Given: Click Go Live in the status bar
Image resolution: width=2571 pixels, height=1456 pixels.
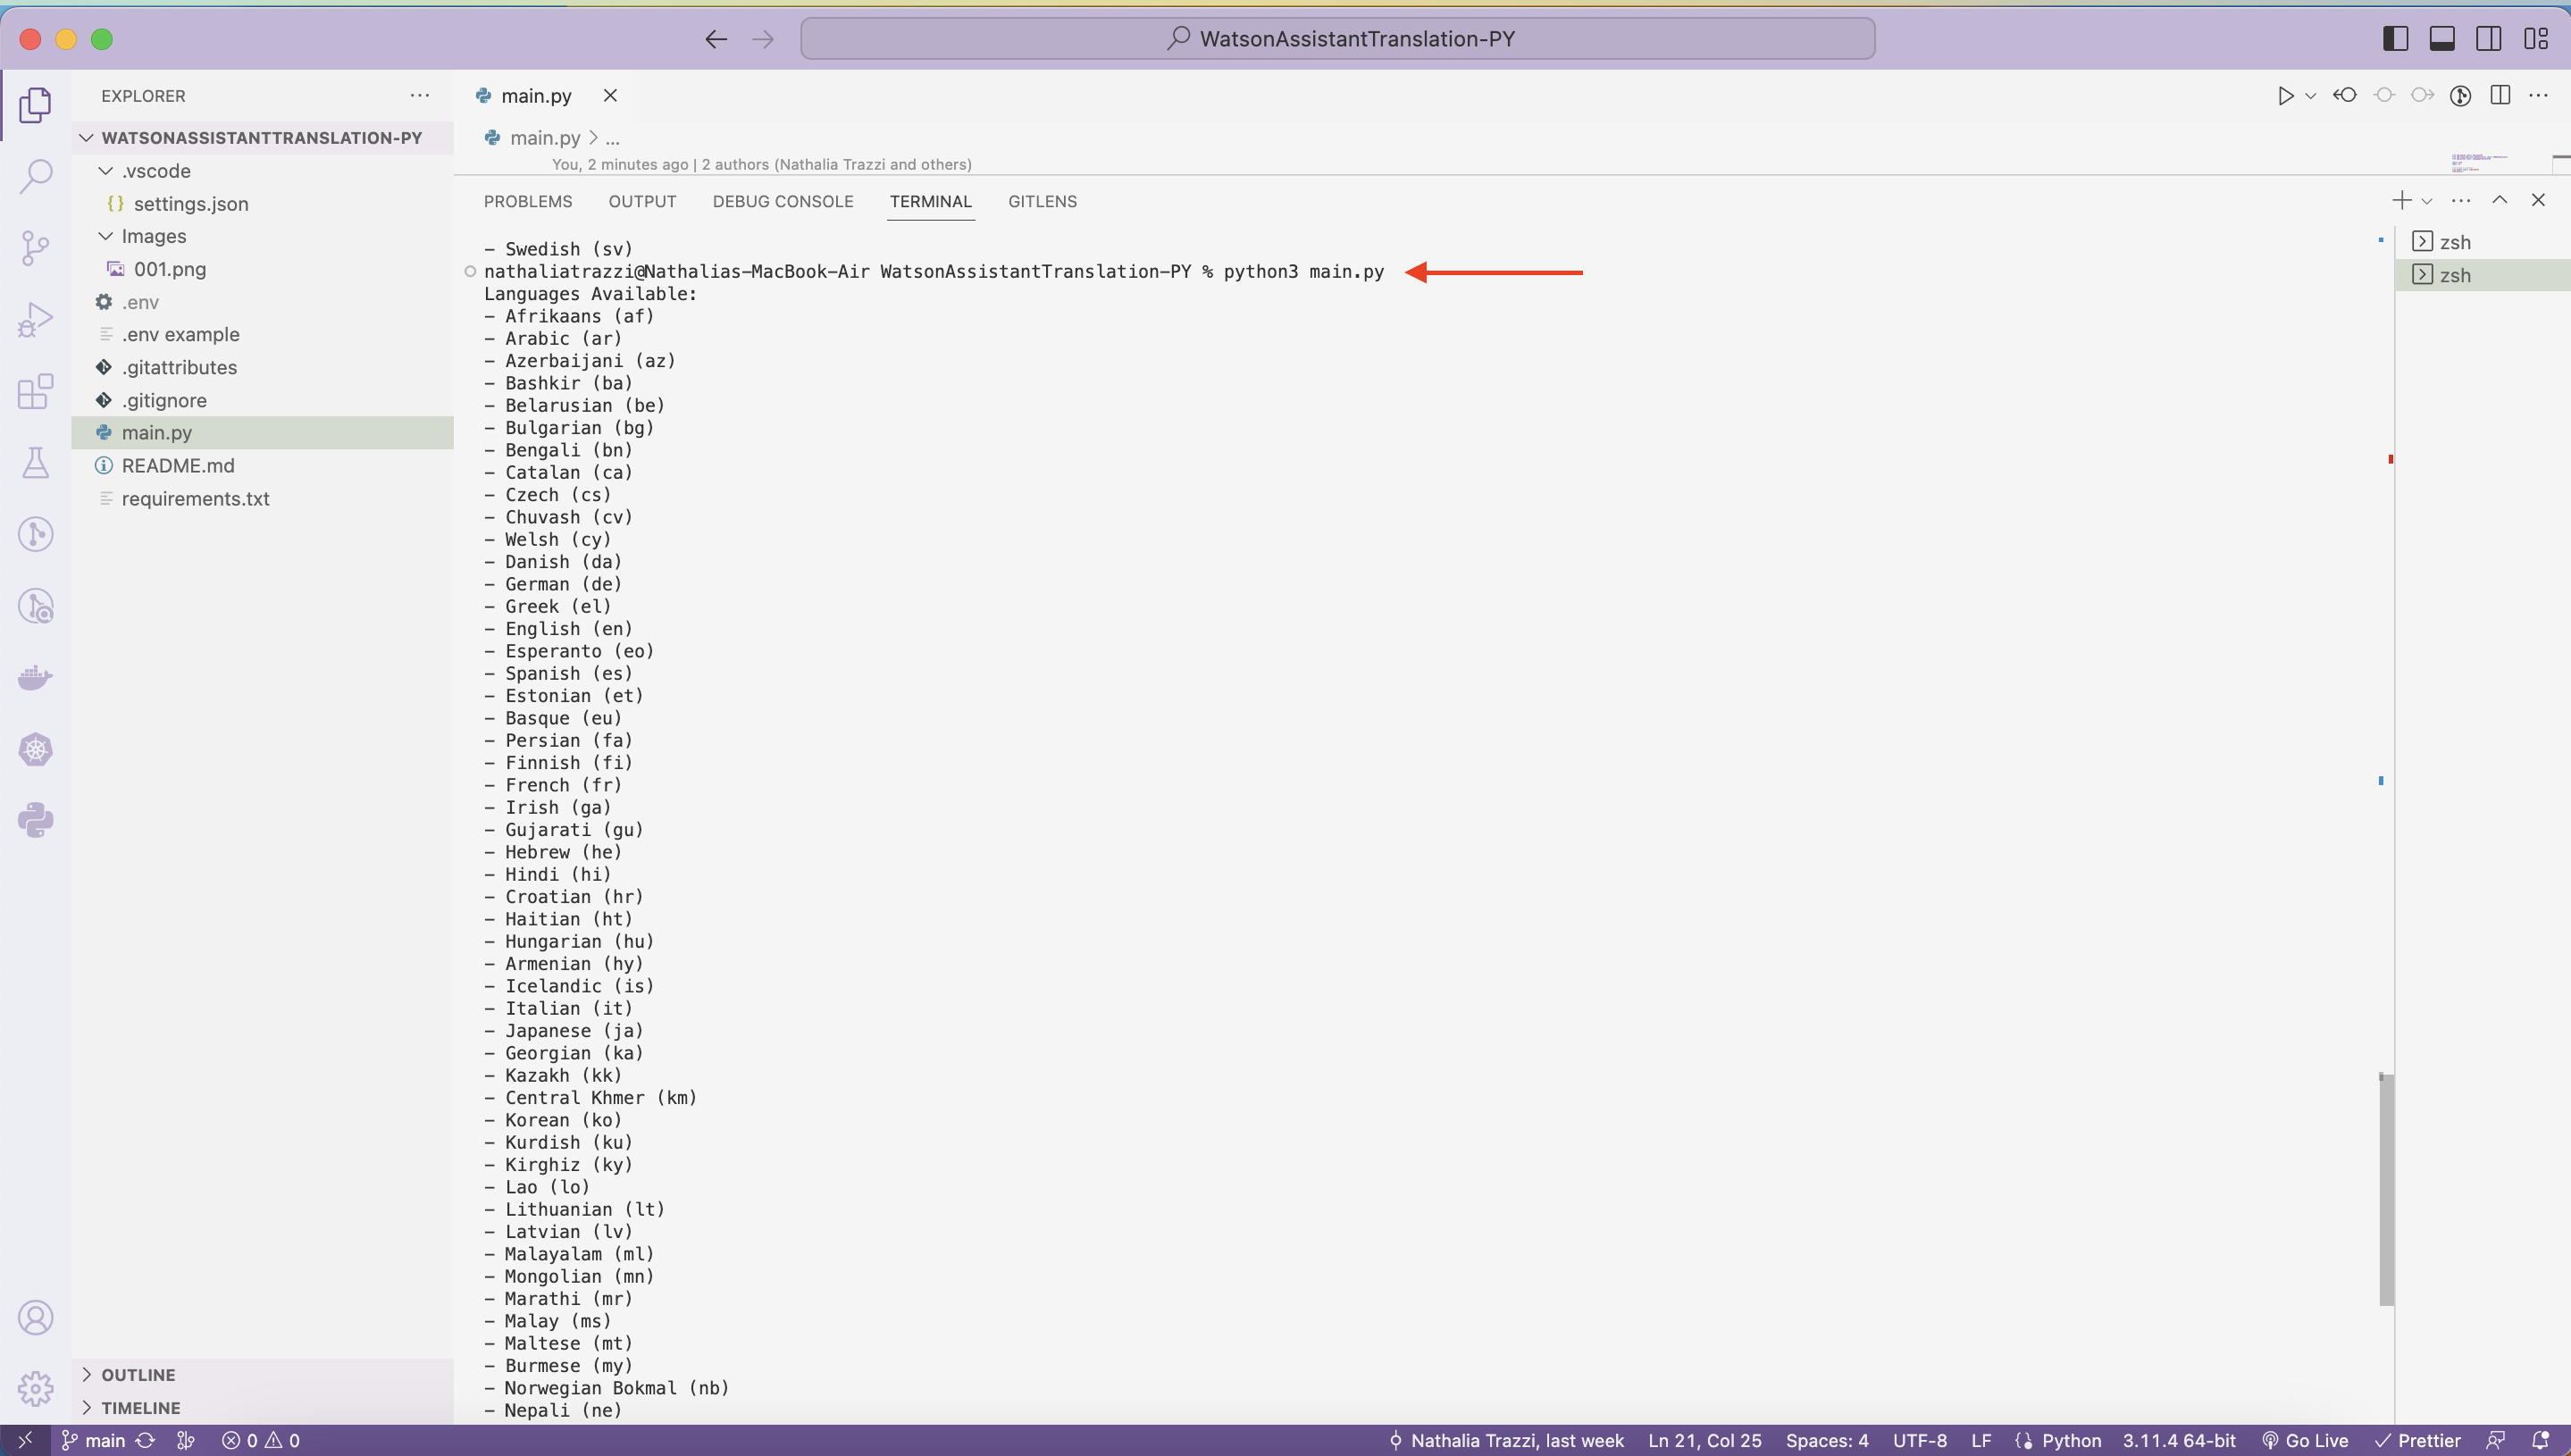Looking at the screenshot, I should (2305, 1440).
